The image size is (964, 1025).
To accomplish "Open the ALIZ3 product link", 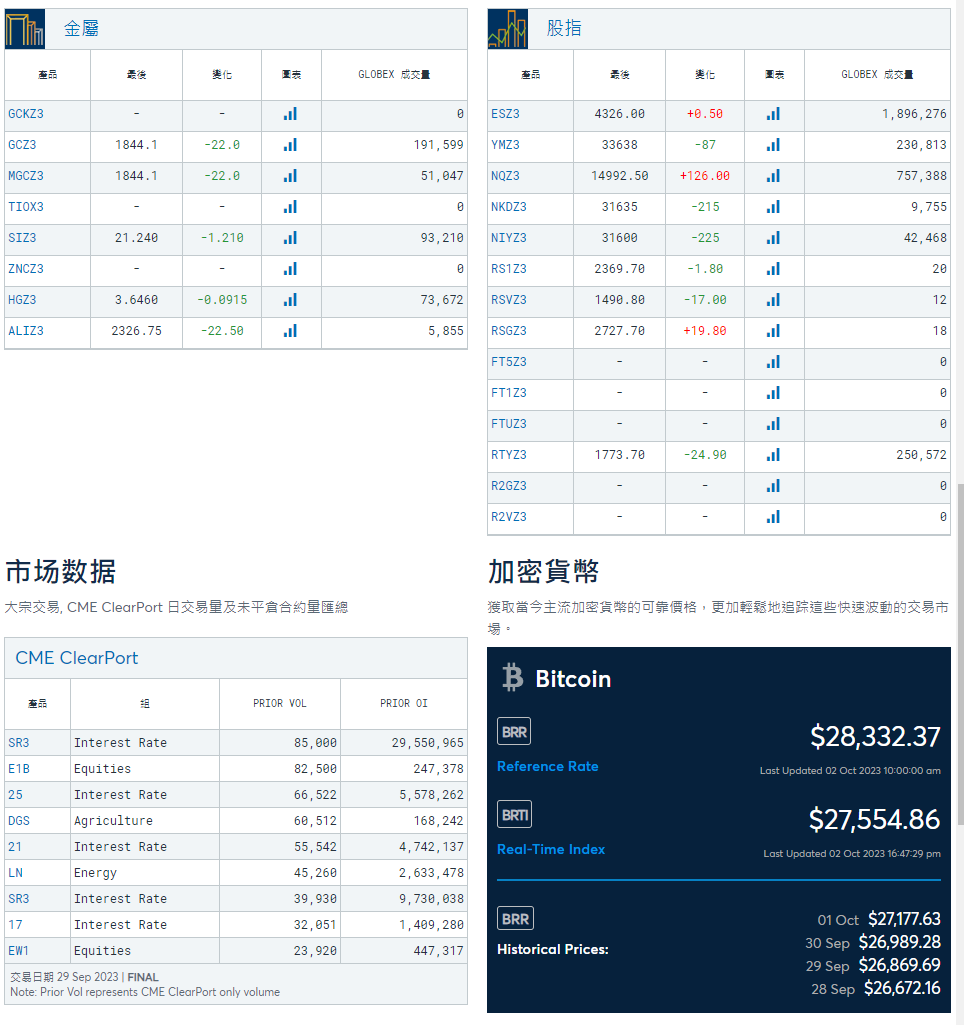I will 26,331.
